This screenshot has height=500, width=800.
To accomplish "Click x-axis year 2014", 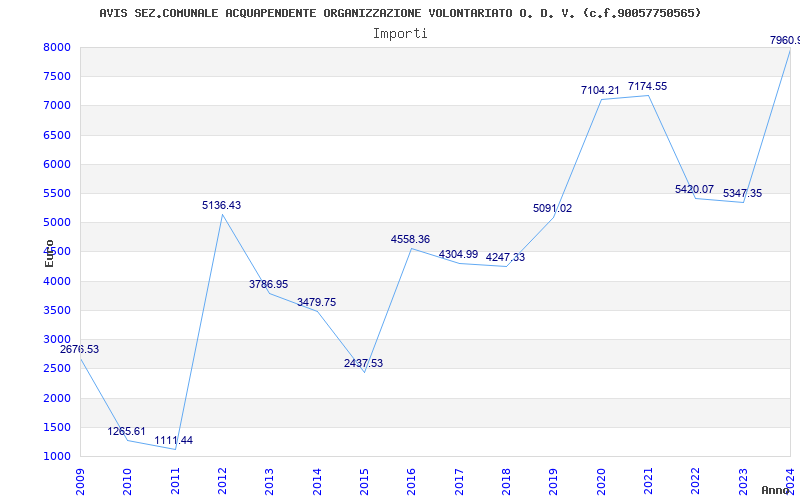I will (x=317, y=481).
